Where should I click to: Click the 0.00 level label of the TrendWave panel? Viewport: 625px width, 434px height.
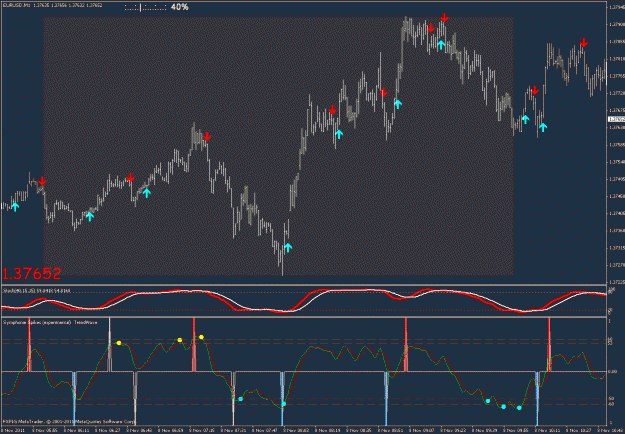point(613,371)
